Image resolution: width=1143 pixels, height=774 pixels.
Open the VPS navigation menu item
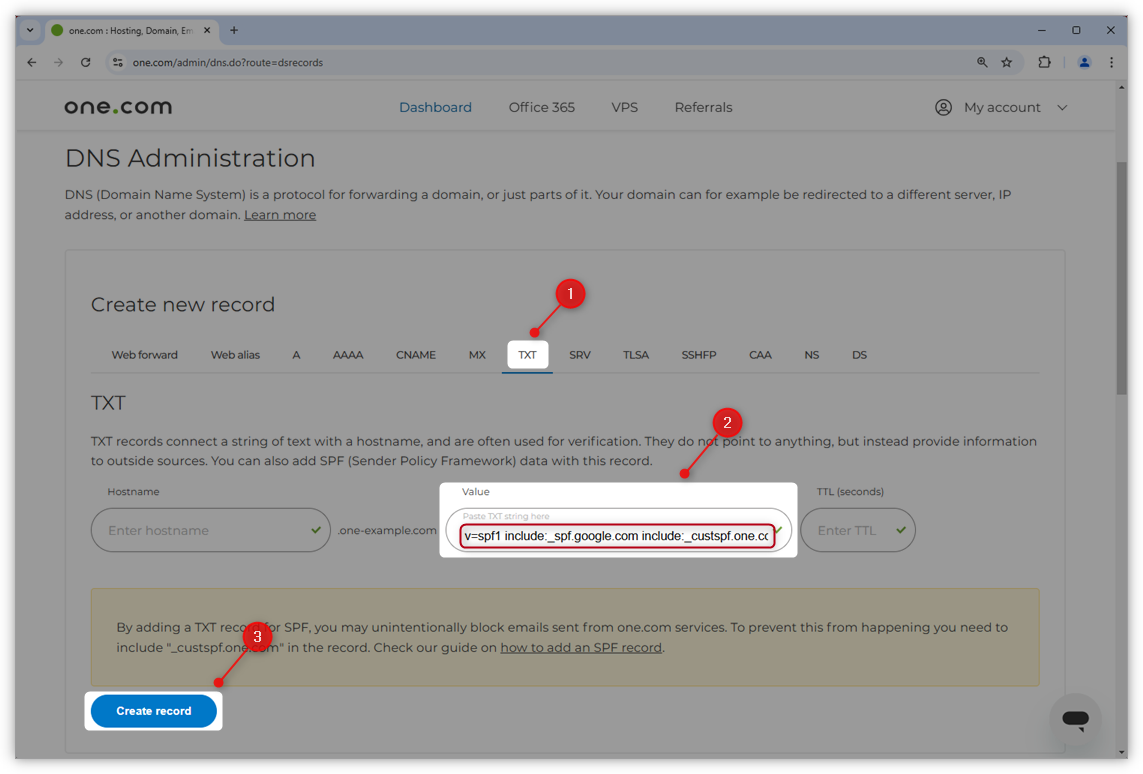[x=624, y=107]
